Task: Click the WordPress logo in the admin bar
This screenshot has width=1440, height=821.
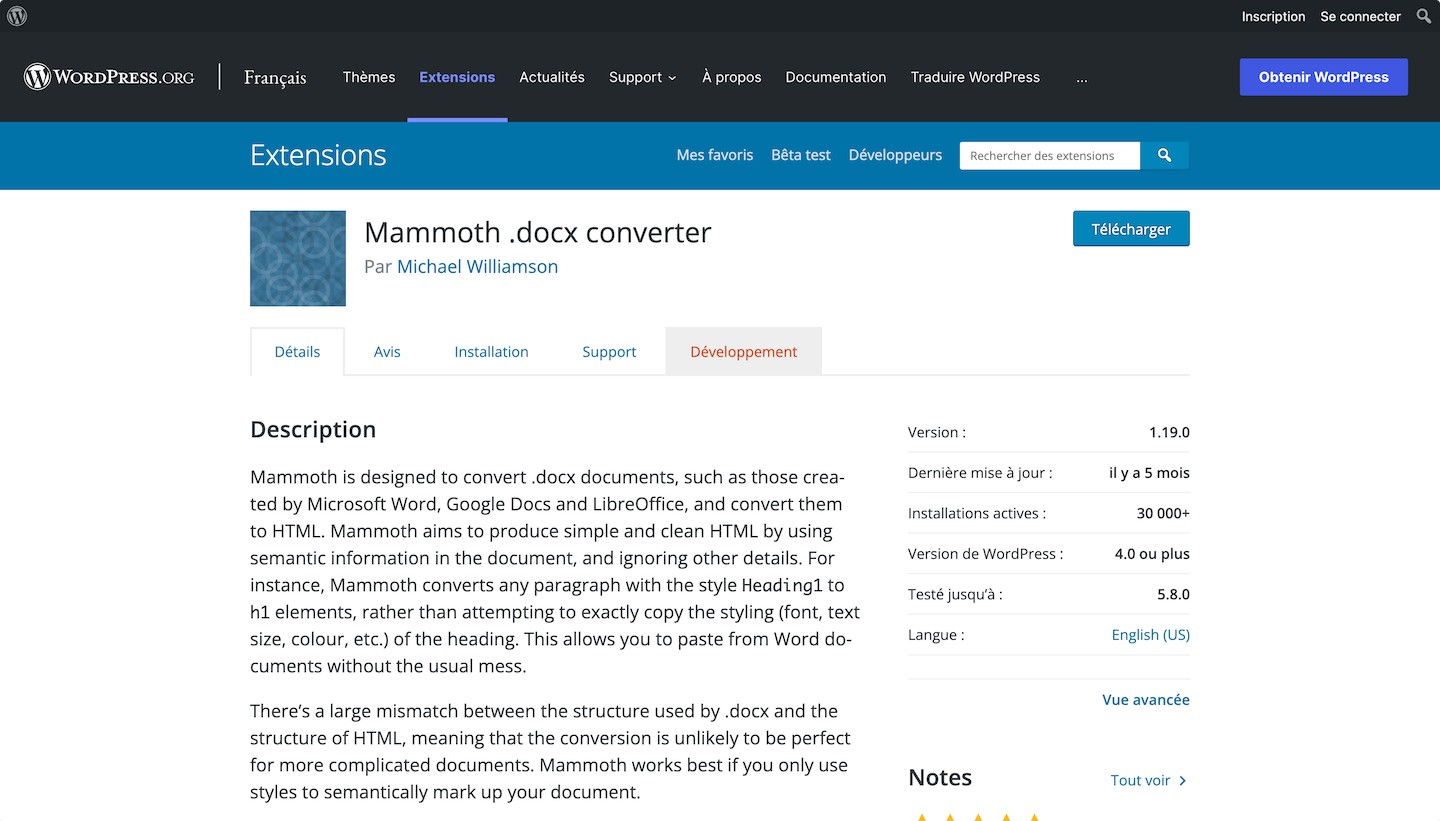Action: pyautogui.click(x=17, y=16)
